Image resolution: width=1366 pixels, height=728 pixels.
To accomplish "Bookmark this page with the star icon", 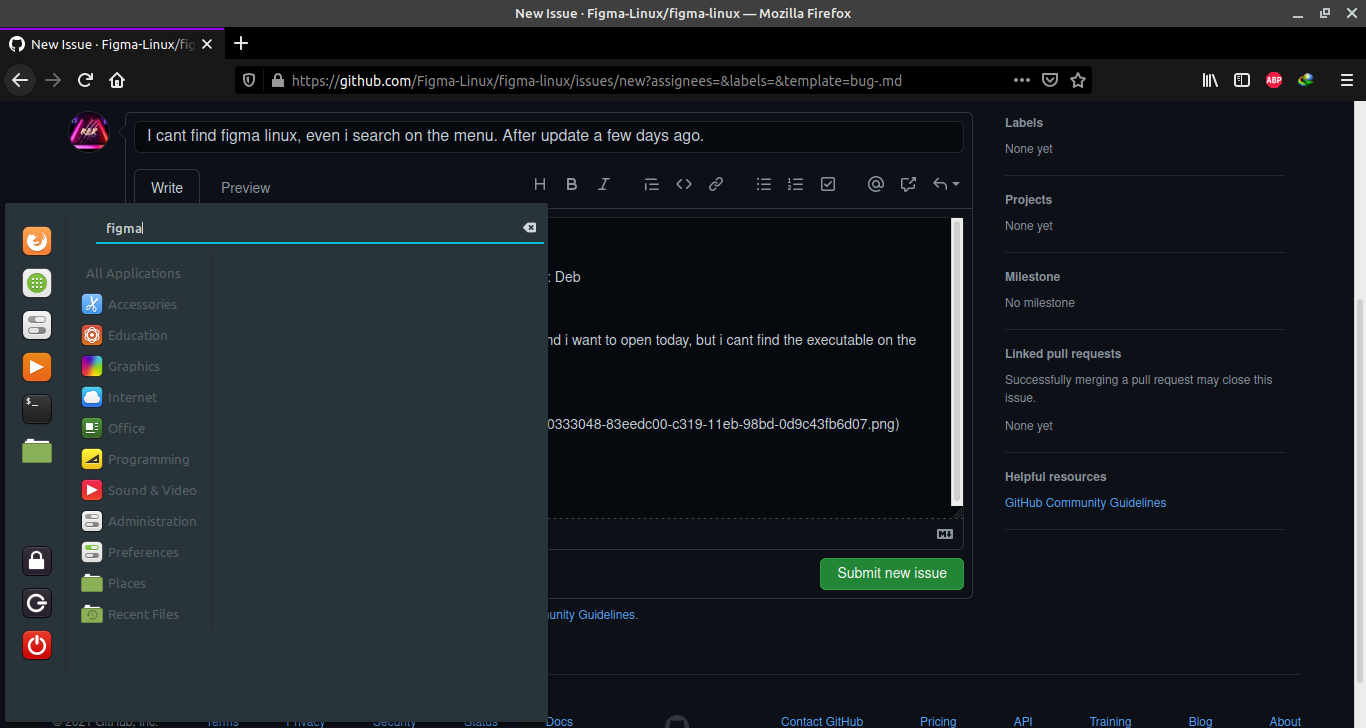I will click(1078, 80).
